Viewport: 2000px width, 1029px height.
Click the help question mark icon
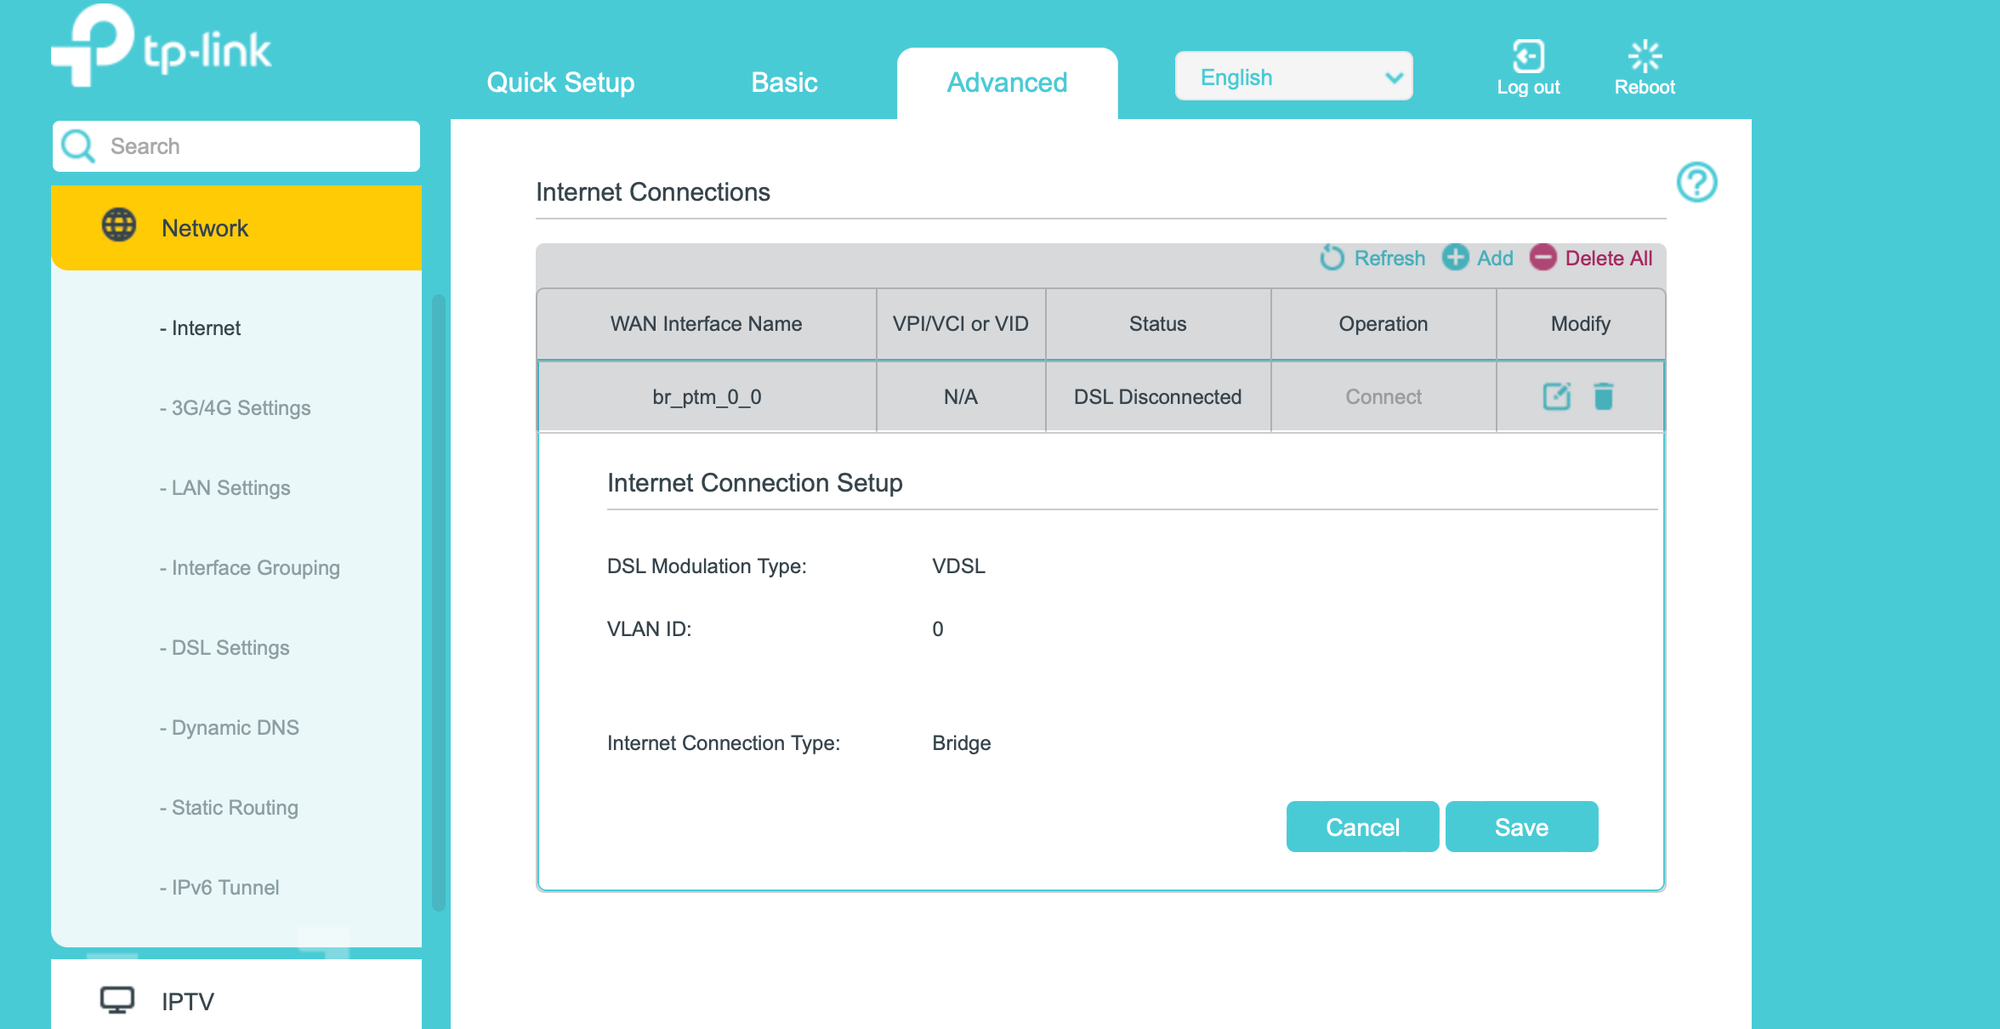1696,183
